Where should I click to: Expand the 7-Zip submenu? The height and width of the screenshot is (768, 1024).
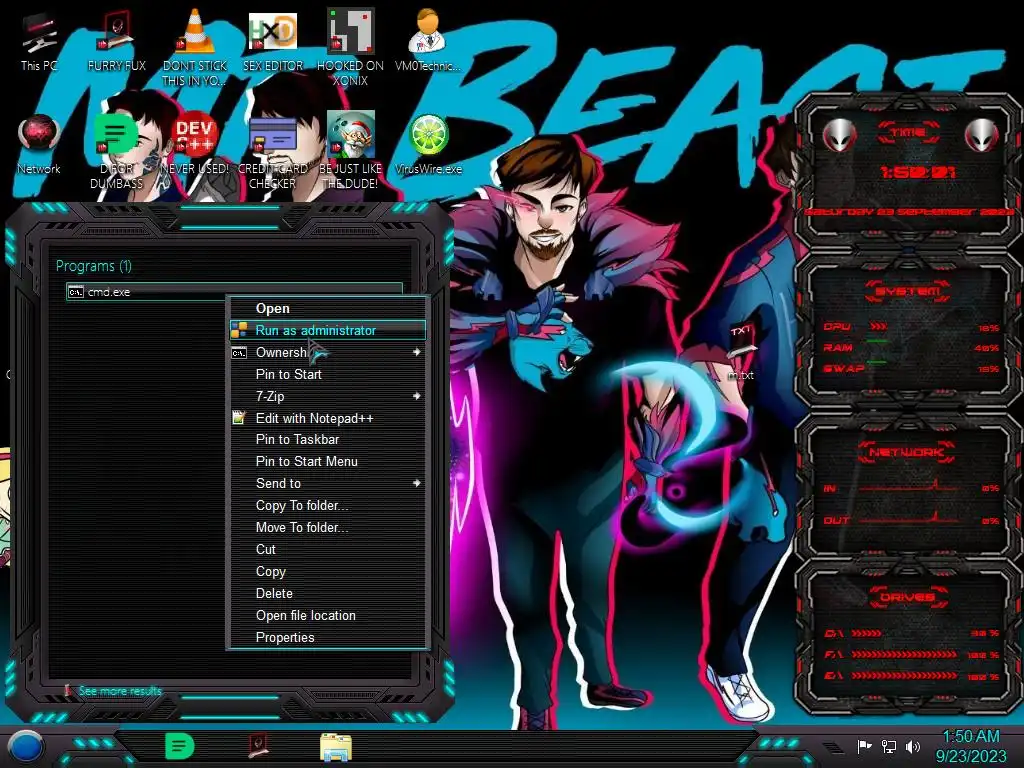pyautogui.click(x=328, y=396)
